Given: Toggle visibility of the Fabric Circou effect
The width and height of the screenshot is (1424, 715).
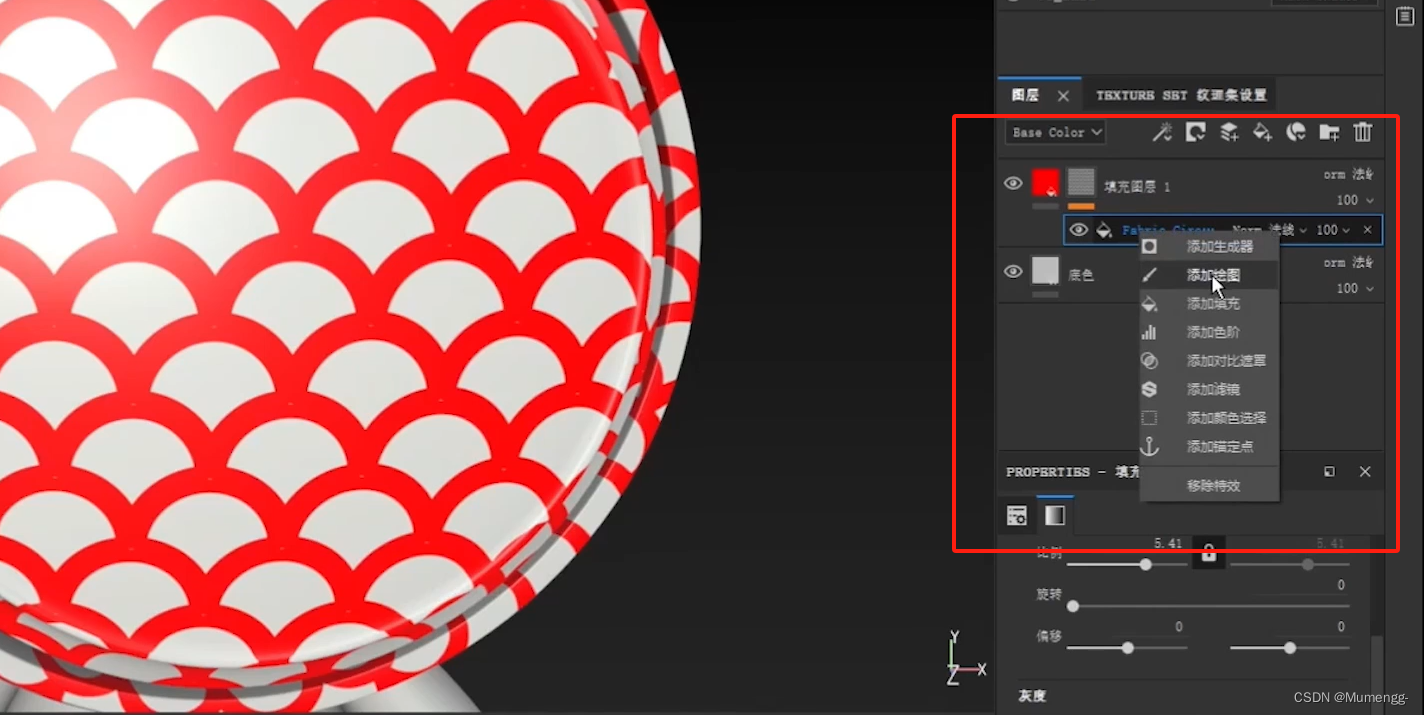Looking at the screenshot, I should coord(1078,230).
